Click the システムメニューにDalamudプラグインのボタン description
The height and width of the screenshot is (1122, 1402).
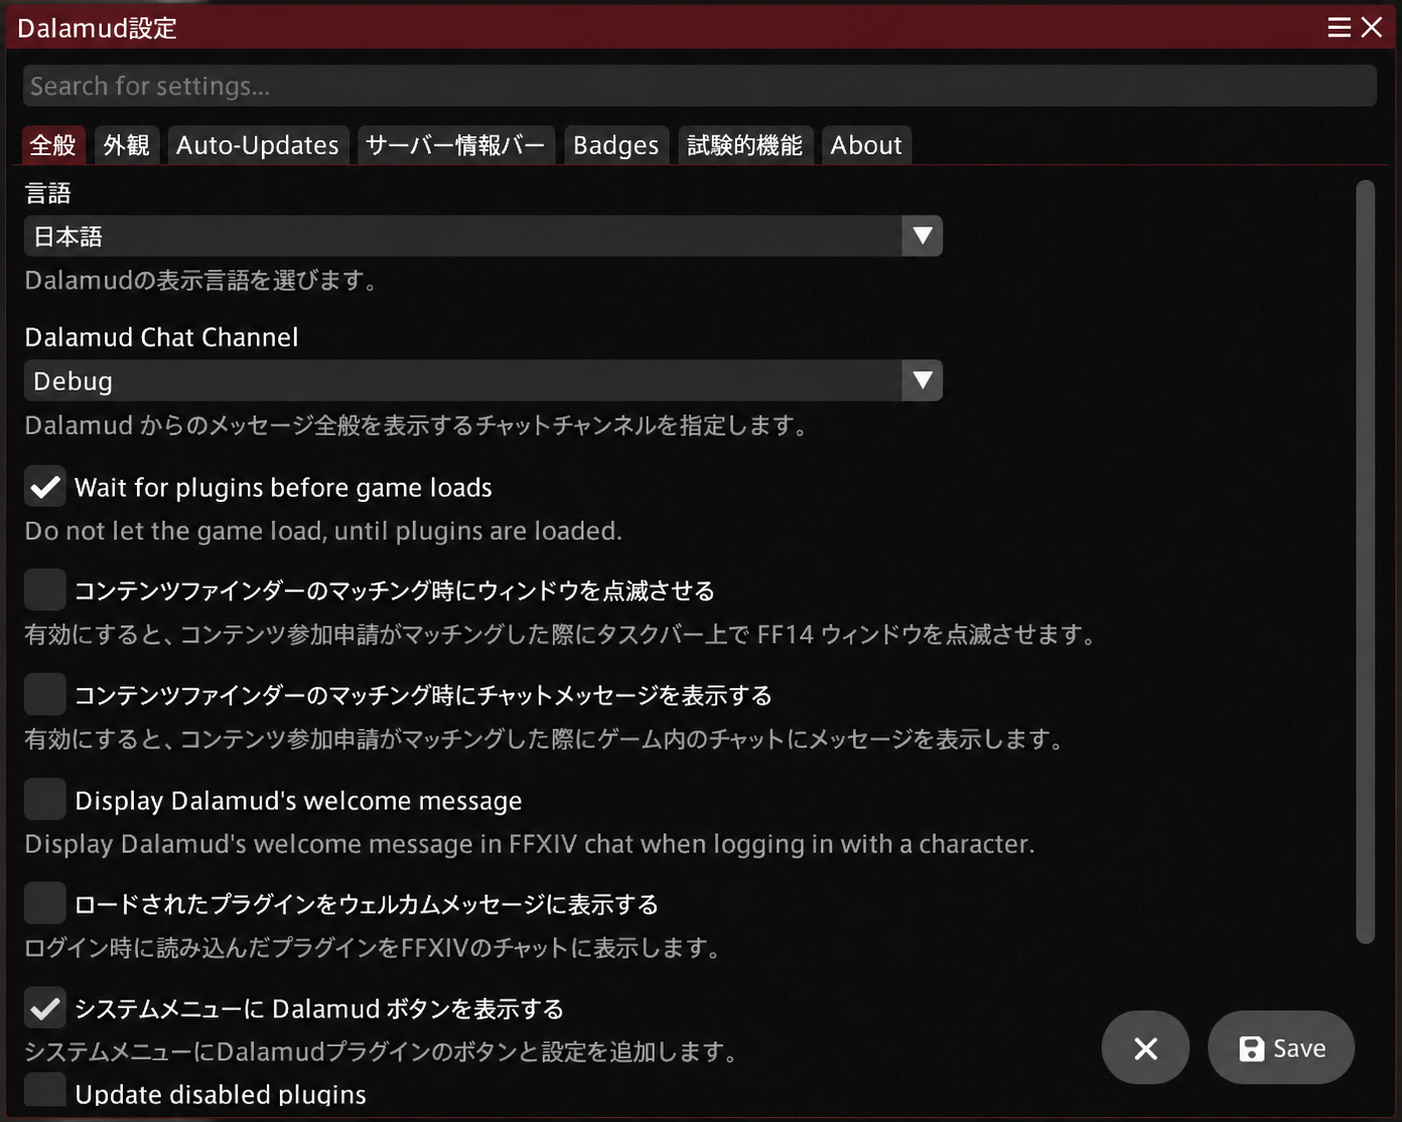(x=382, y=1052)
